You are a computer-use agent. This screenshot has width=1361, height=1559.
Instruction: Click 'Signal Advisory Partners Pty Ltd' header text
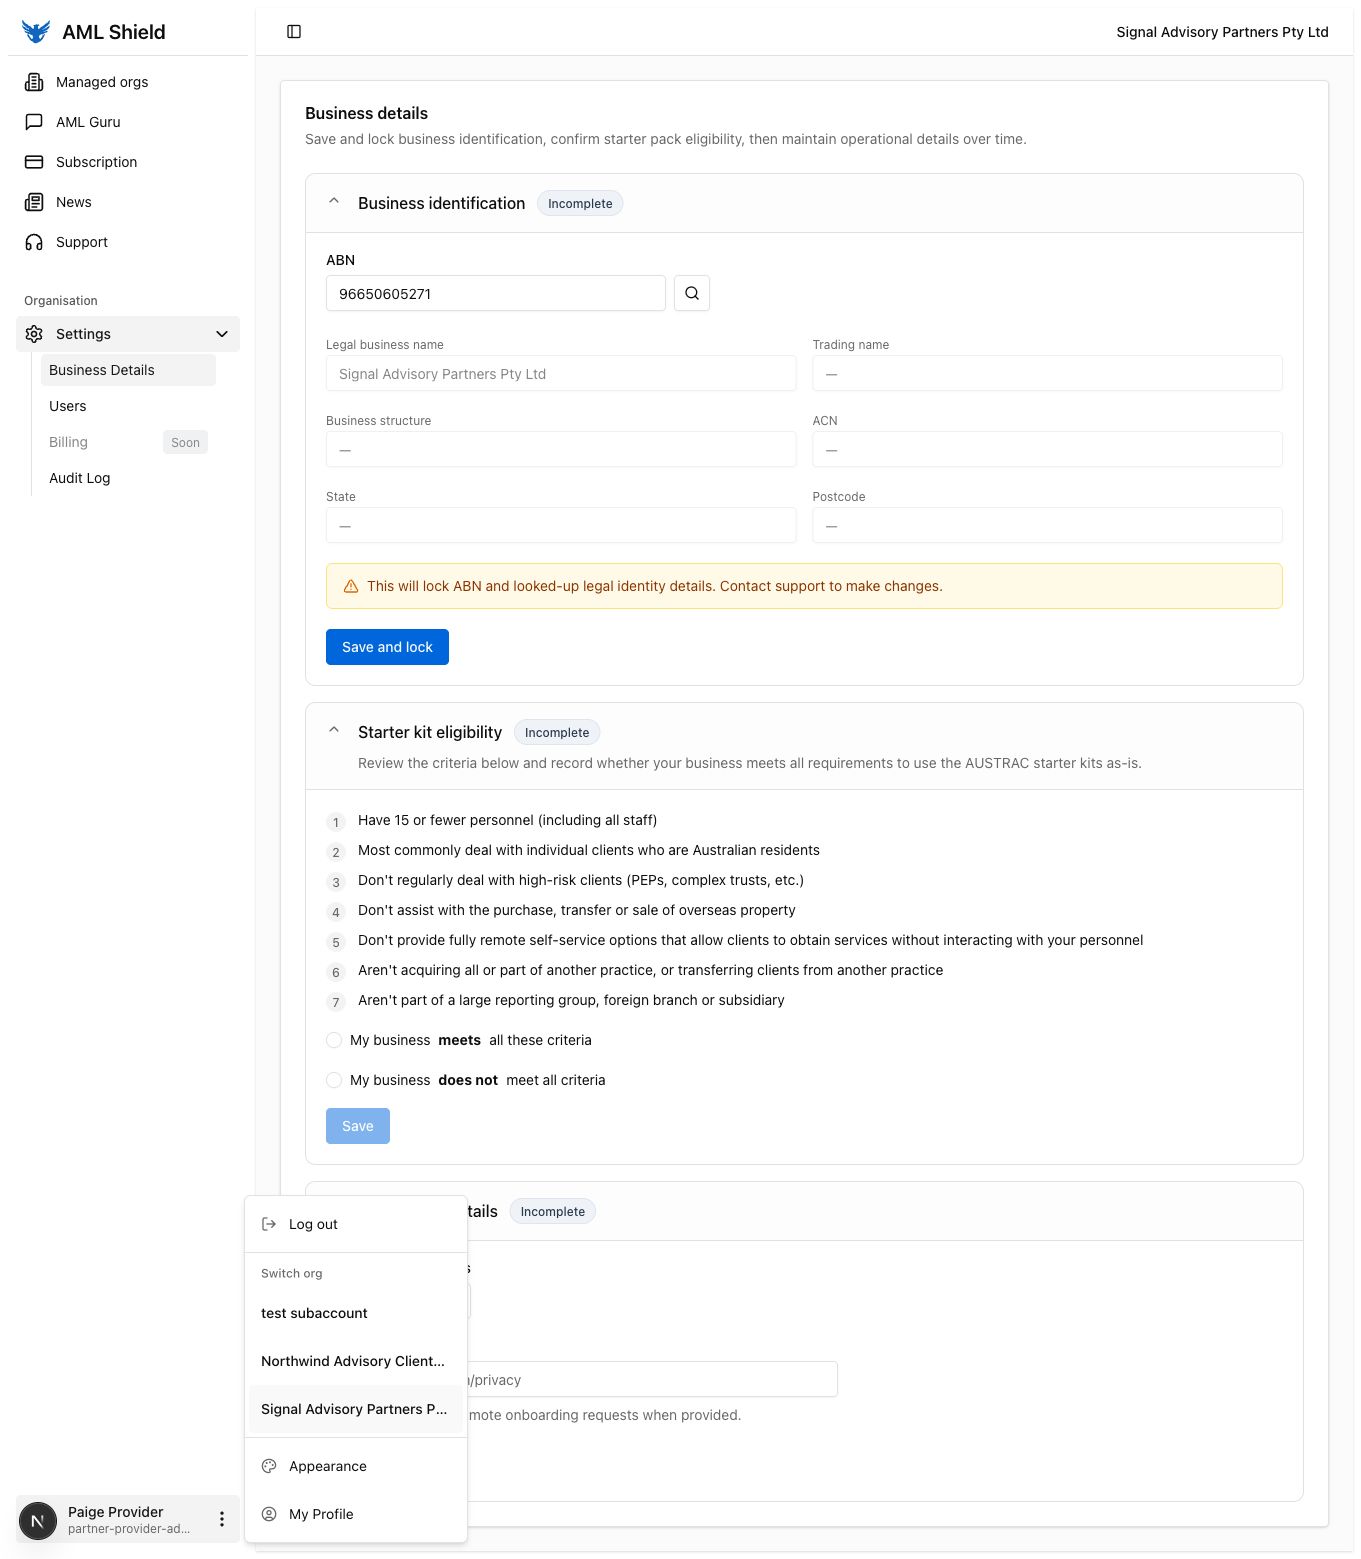point(1222,32)
